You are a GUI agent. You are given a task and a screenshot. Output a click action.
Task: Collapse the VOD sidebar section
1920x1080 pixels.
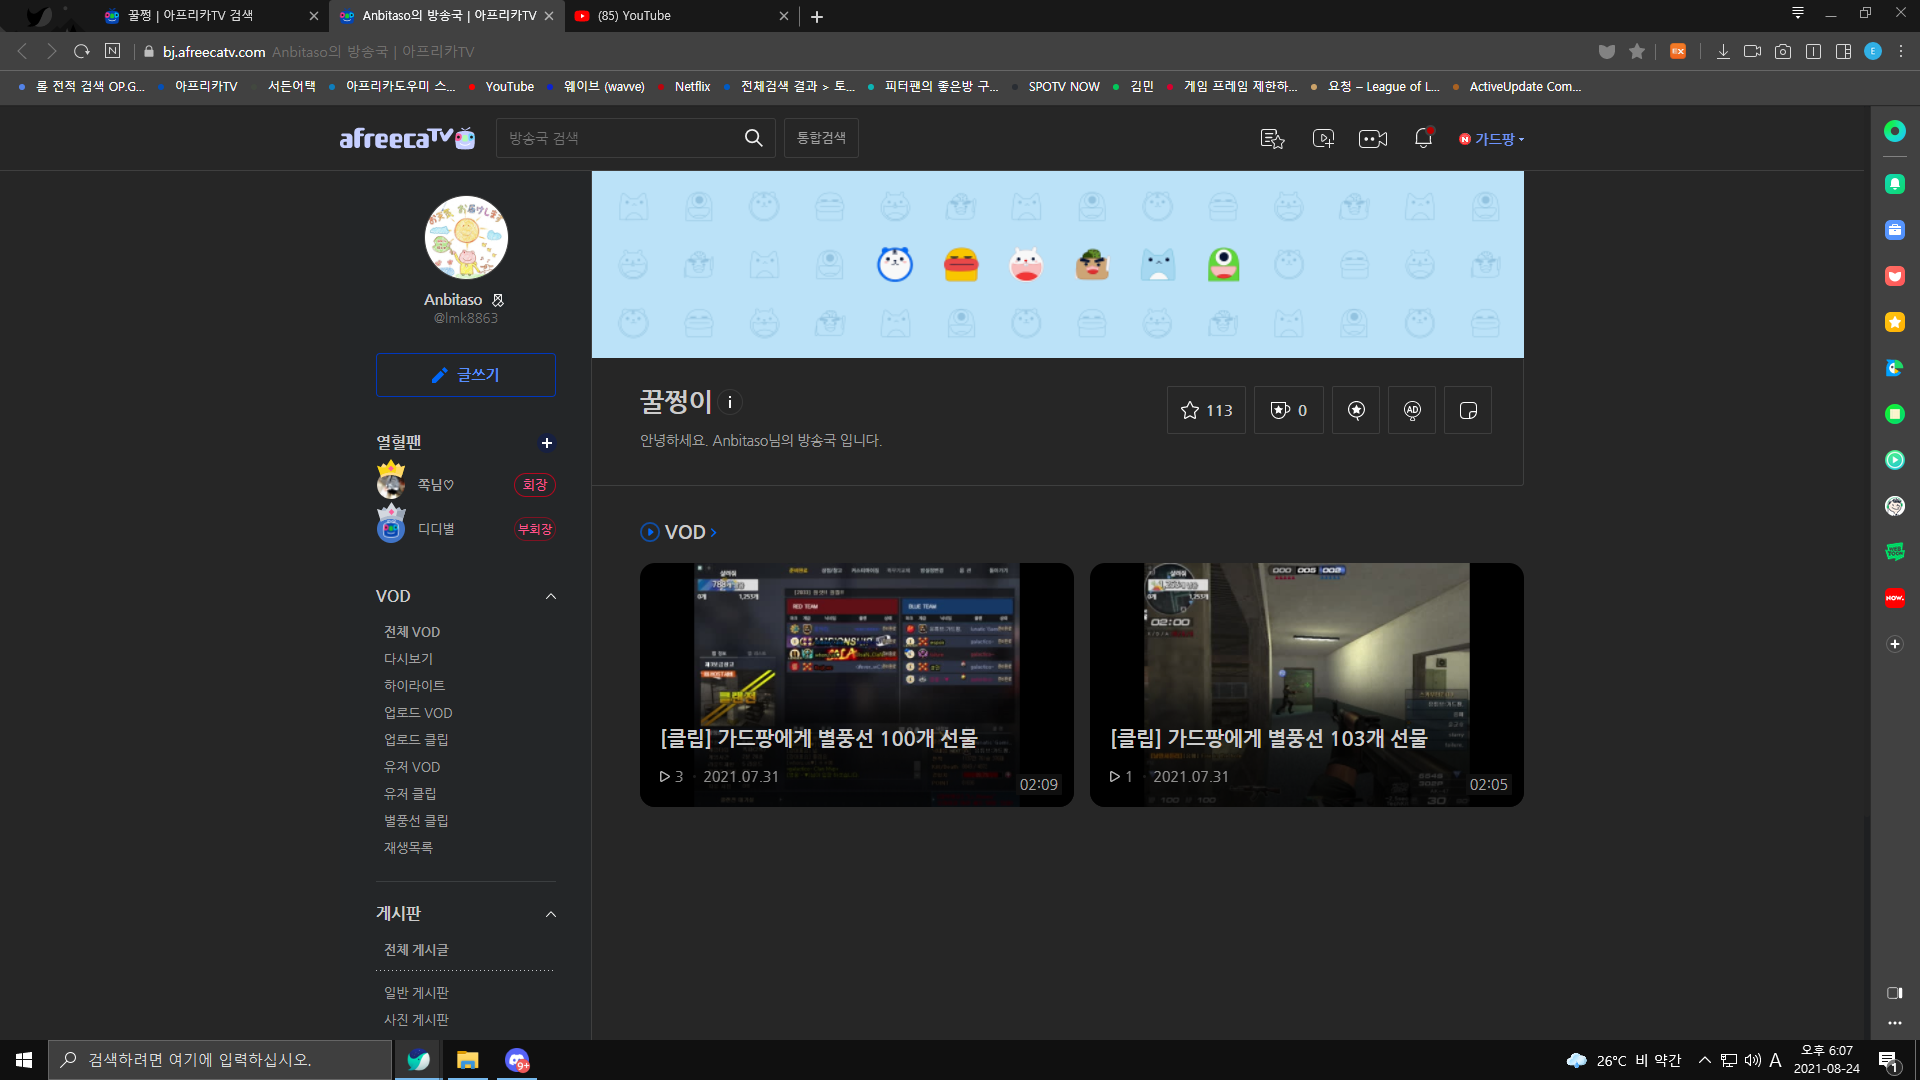click(550, 596)
